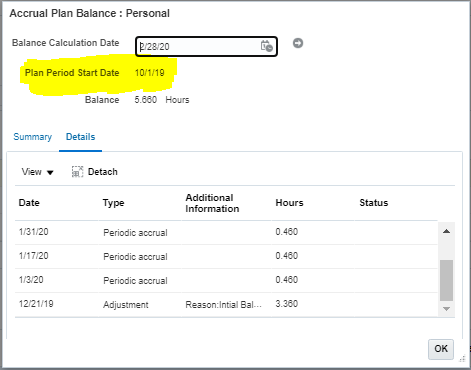Screen dimensions: 471x370
Task: Click the OK button
Action: point(441,349)
